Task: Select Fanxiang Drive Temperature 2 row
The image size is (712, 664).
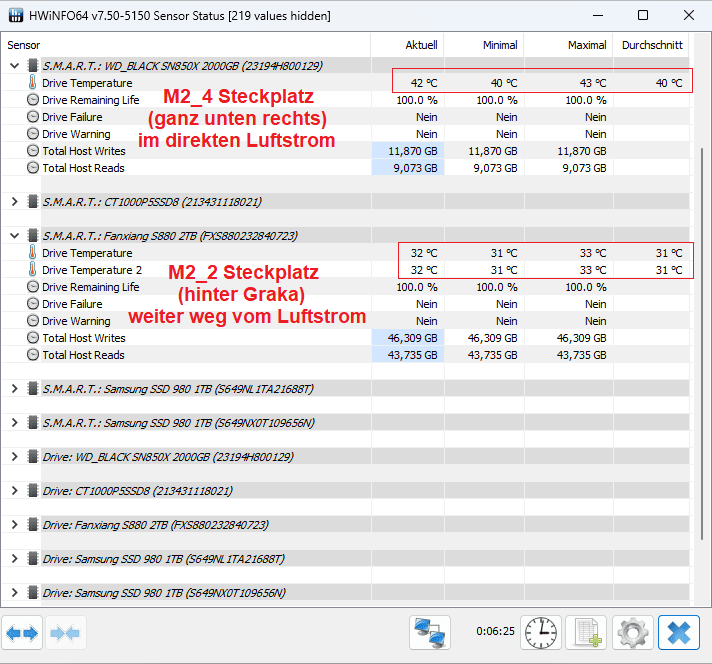Action: tap(345, 270)
